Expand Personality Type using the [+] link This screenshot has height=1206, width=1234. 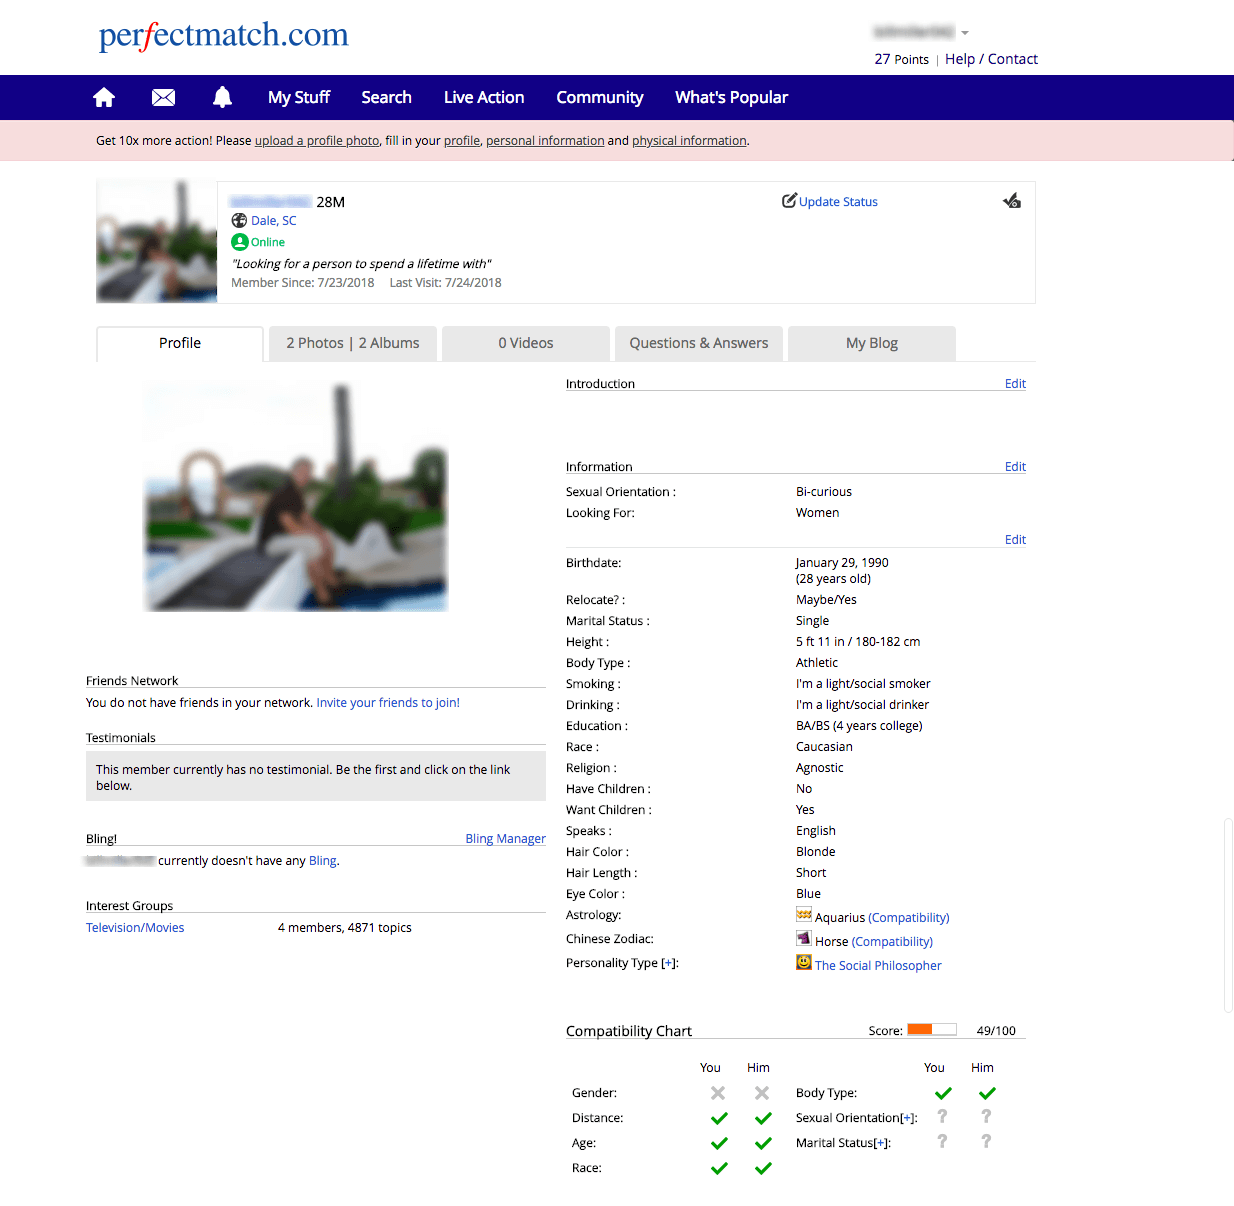pos(668,963)
